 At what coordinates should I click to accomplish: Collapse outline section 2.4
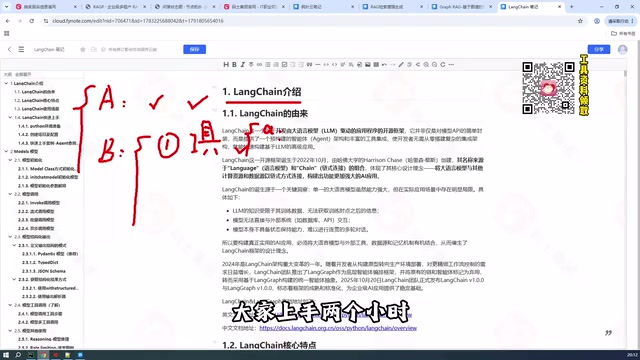pyautogui.click(x=10, y=305)
